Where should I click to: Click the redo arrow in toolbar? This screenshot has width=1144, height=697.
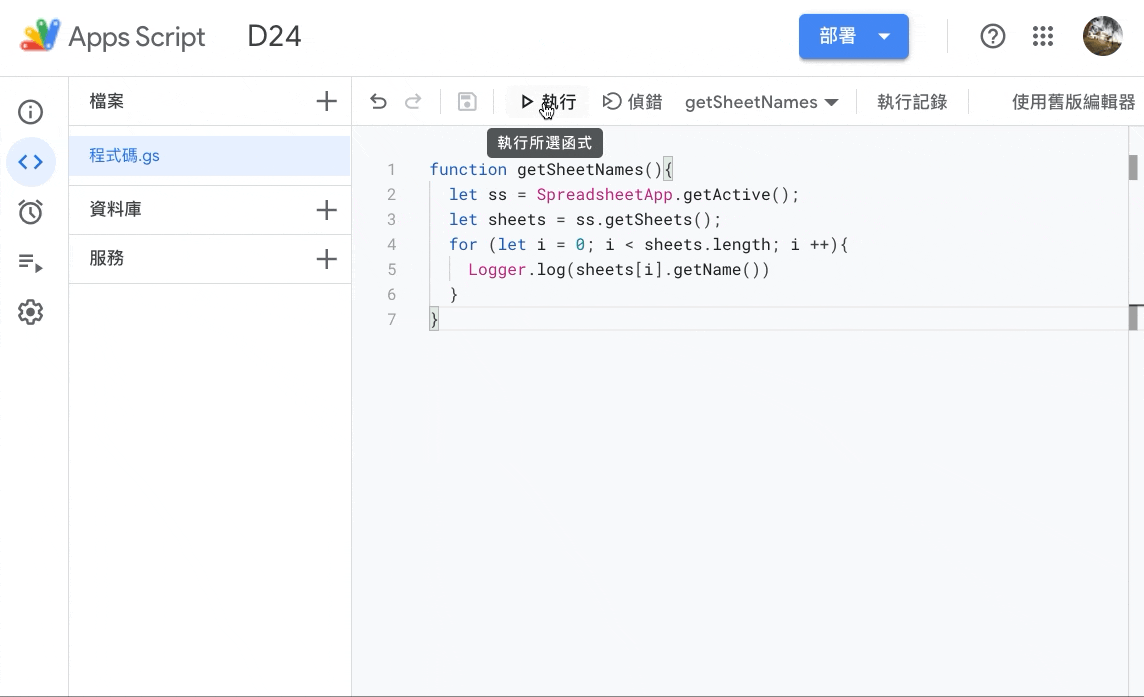click(x=413, y=102)
